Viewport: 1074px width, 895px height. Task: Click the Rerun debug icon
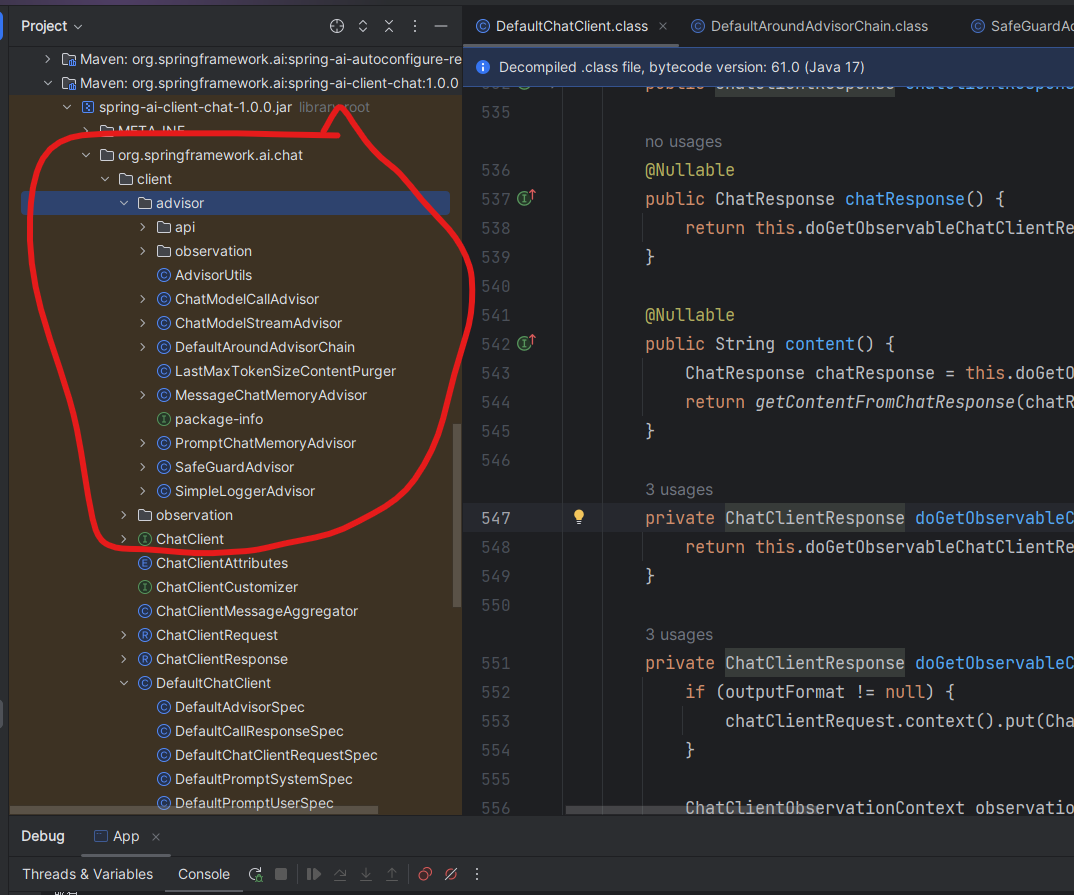(x=255, y=874)
